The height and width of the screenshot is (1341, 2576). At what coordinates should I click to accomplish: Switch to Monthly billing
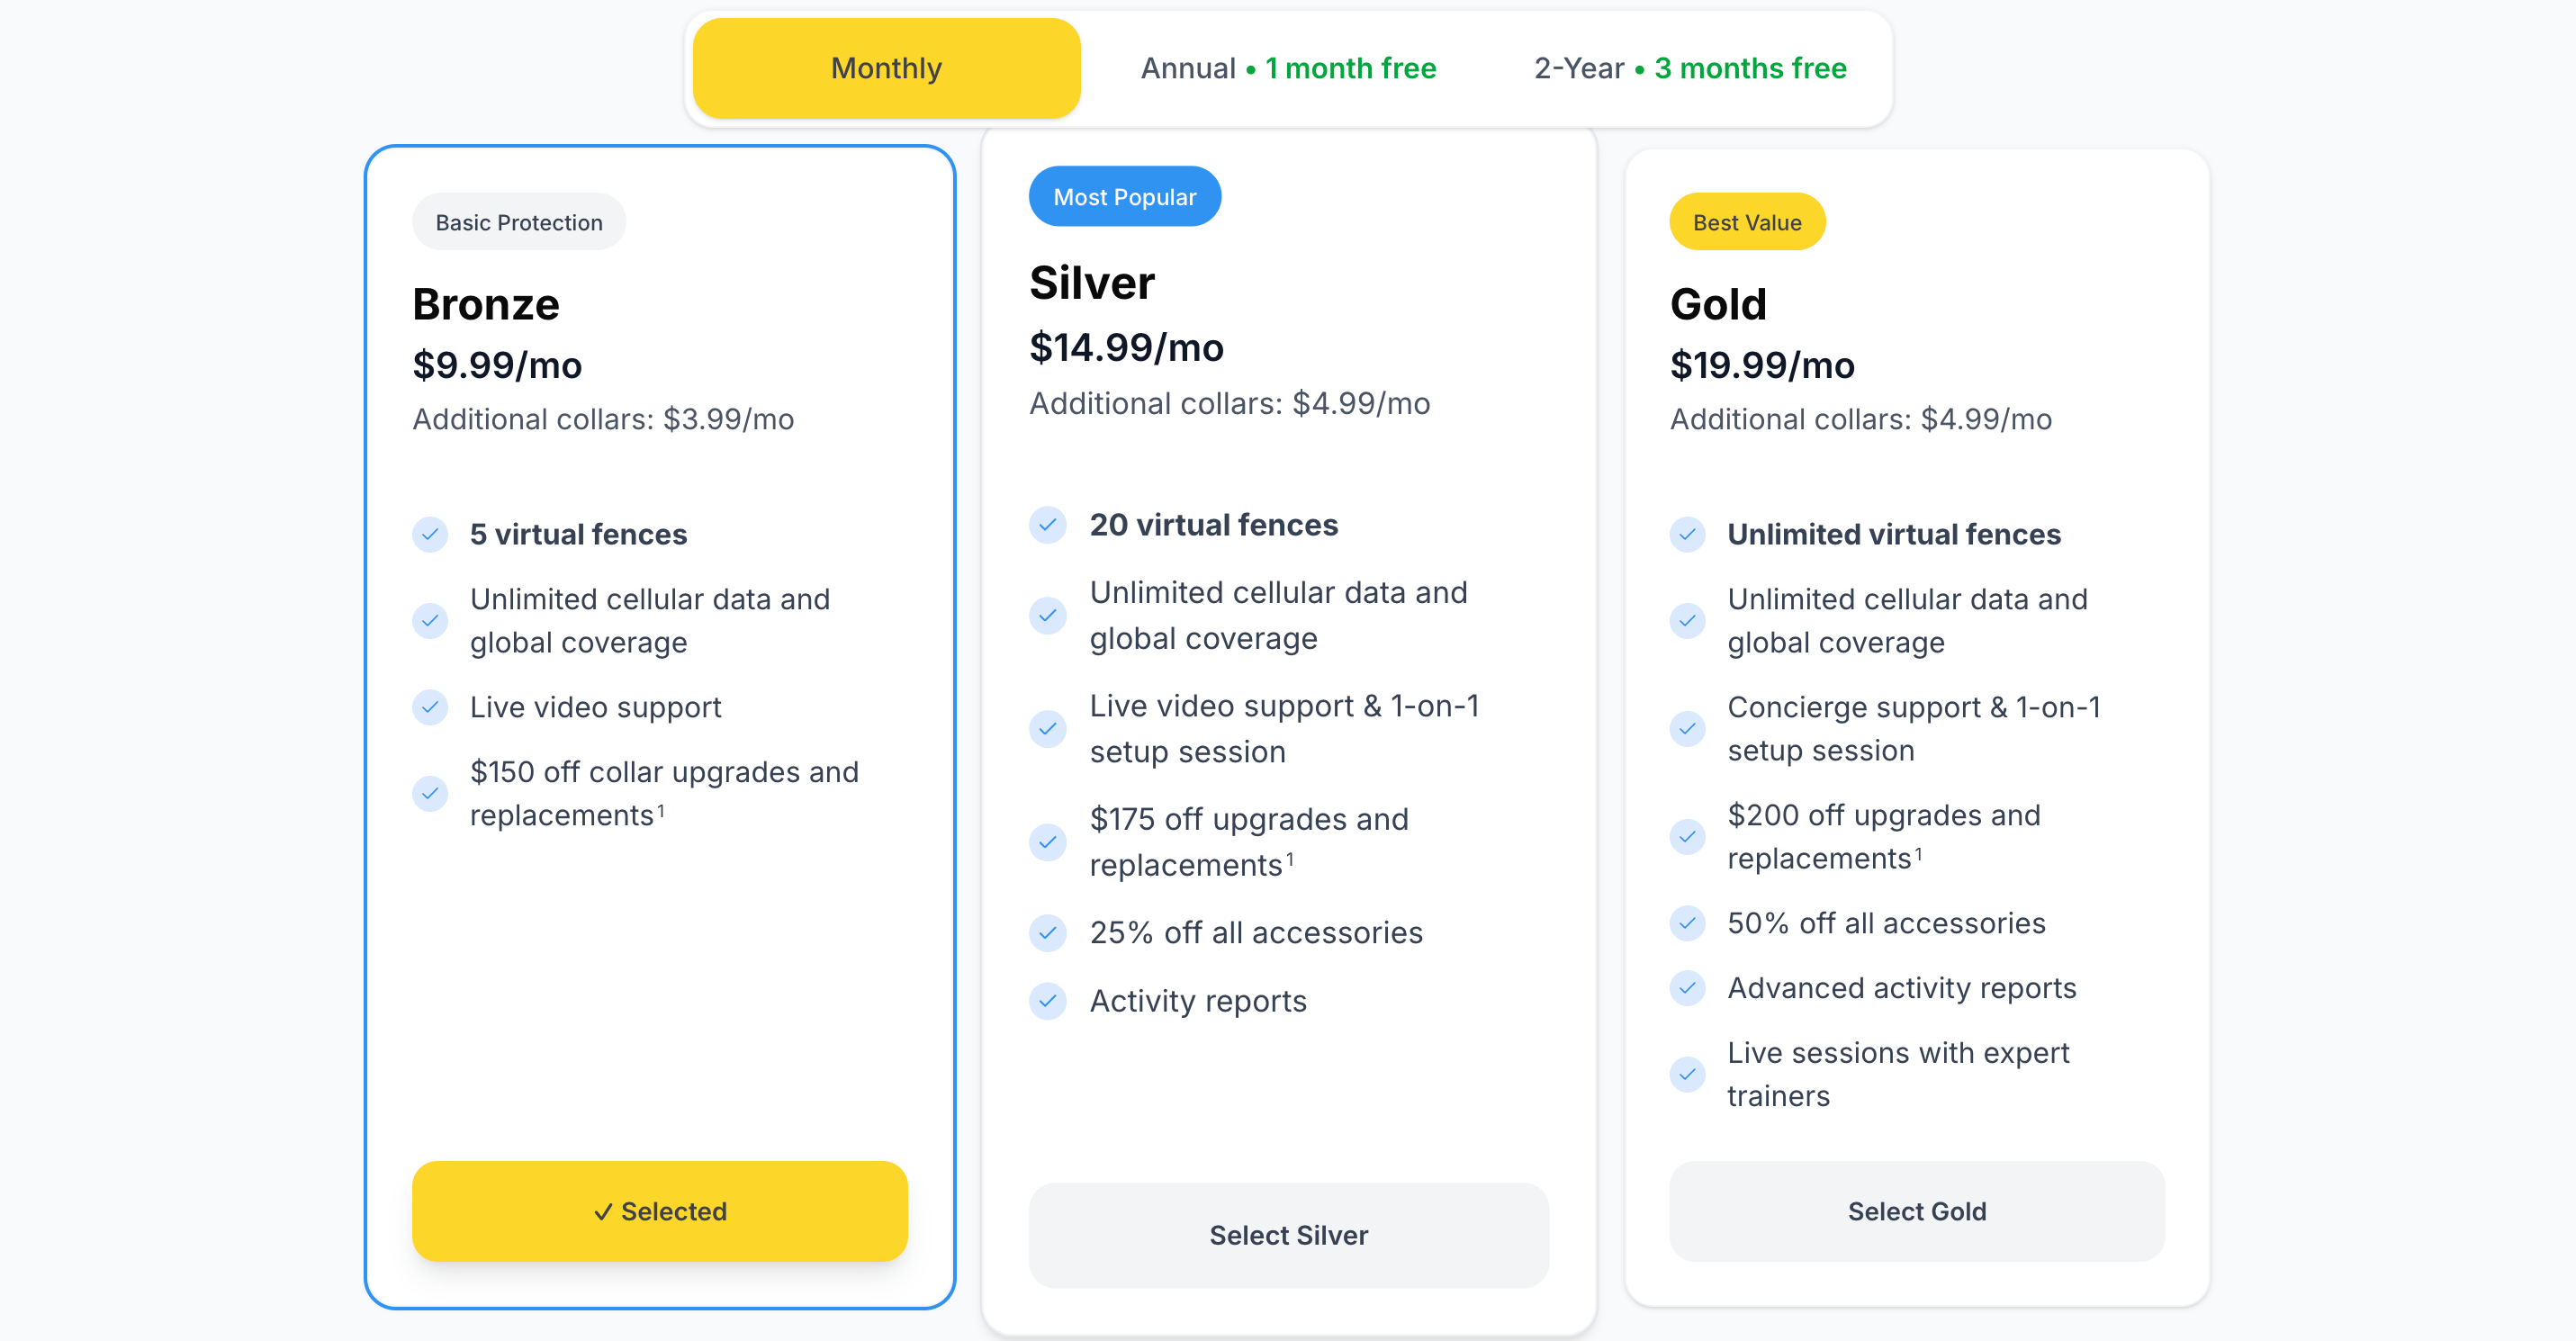point(886,68)
